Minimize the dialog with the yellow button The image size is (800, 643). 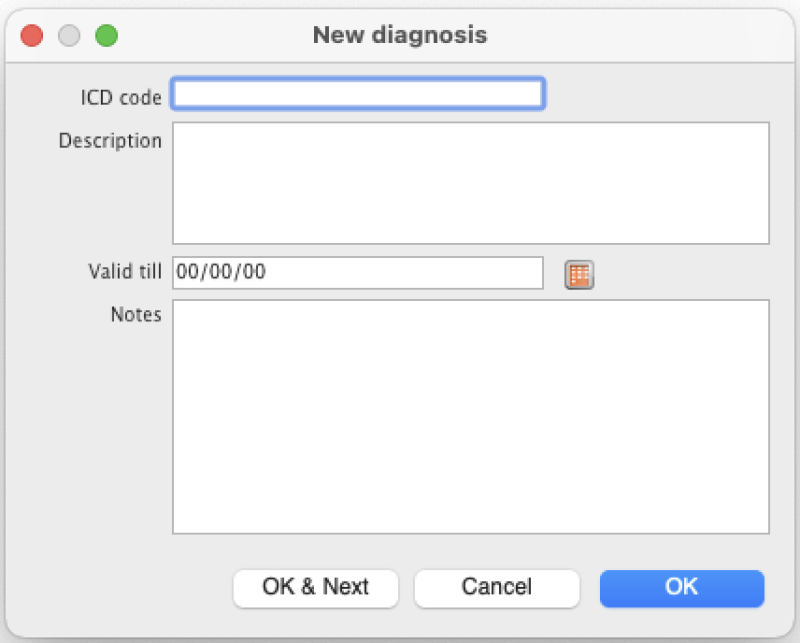pos(69,36)
